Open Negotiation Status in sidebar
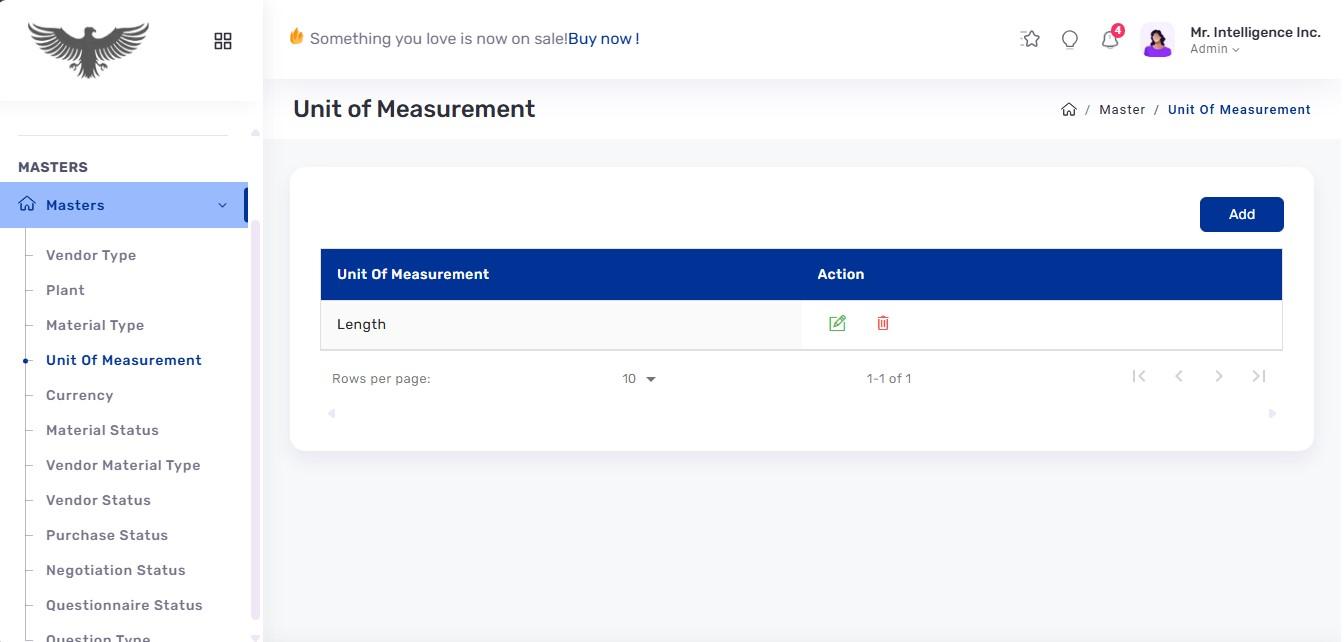 click(x=116, y=570)
